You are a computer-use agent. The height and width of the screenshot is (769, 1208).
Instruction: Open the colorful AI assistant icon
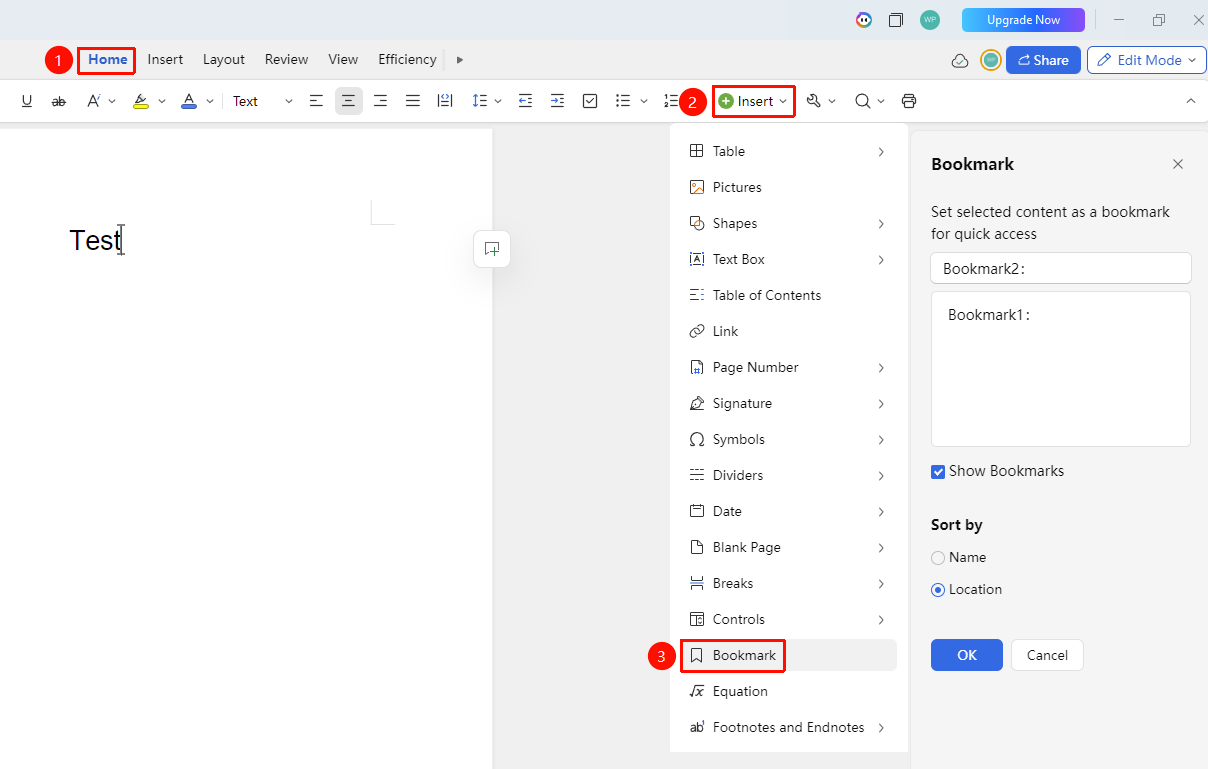pyautogui.click(x=864, y=20)
